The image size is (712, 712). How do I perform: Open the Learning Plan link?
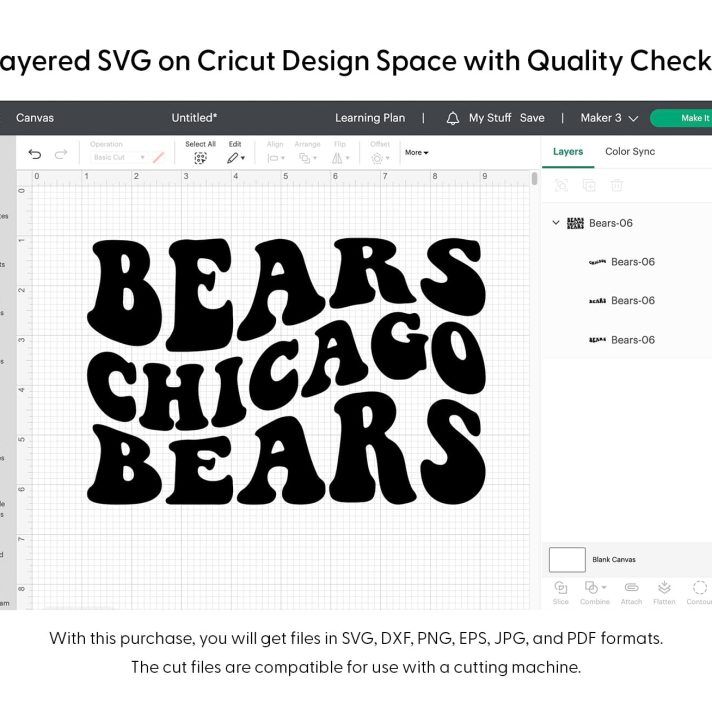click(x=370, y=118)
